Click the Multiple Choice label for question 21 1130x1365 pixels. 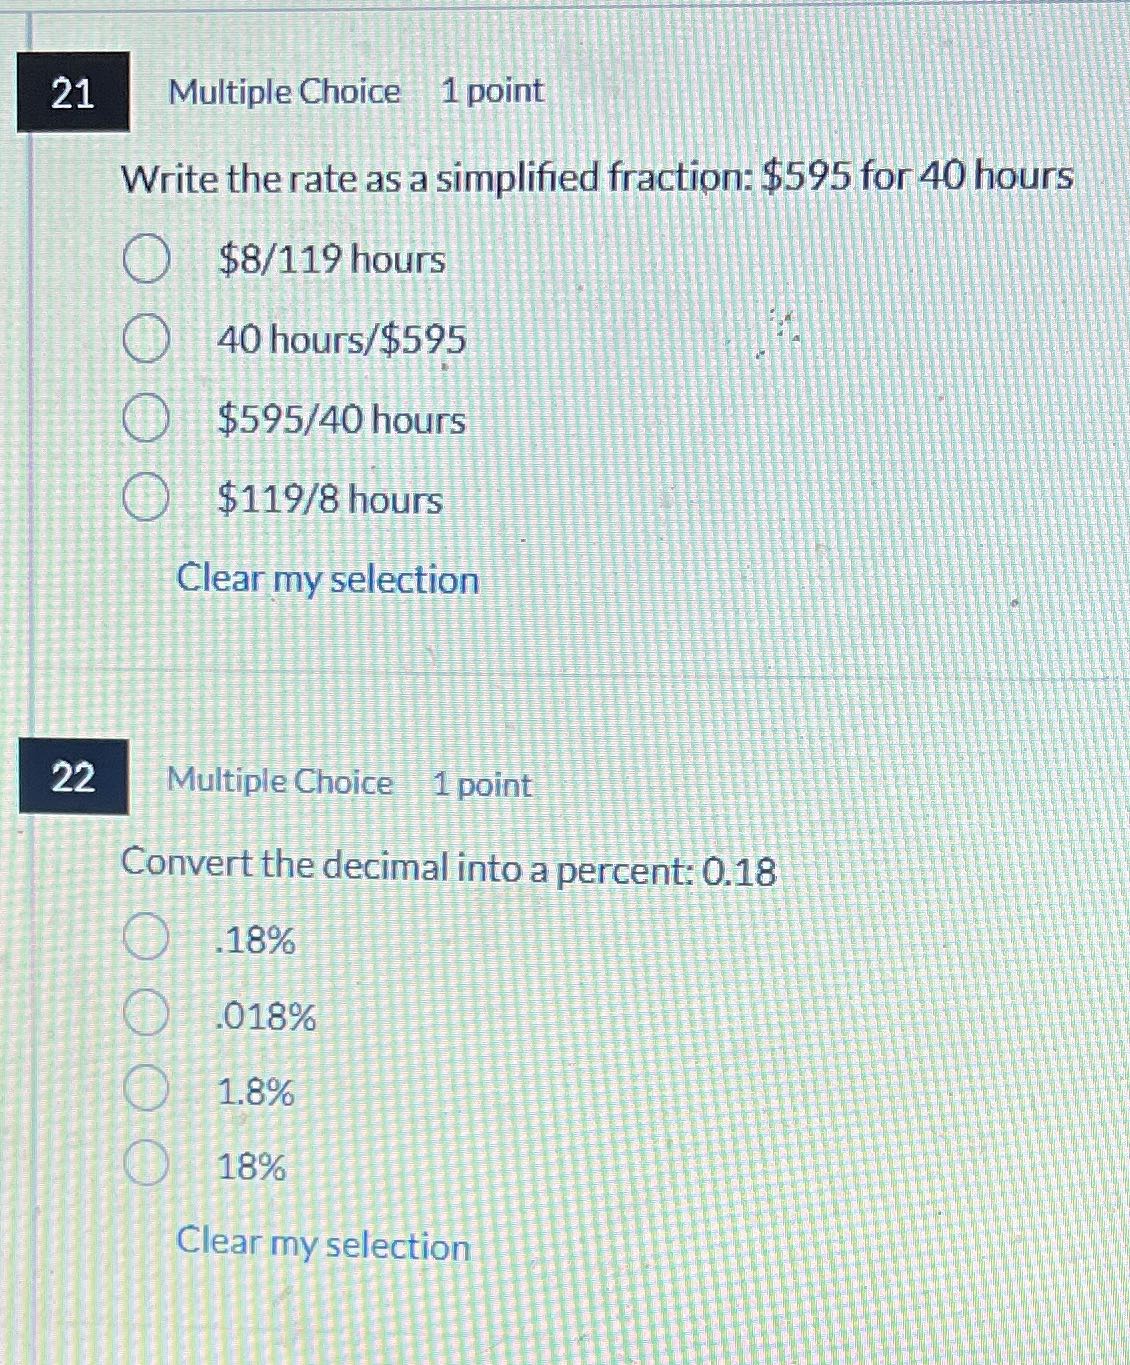point(283,93)
